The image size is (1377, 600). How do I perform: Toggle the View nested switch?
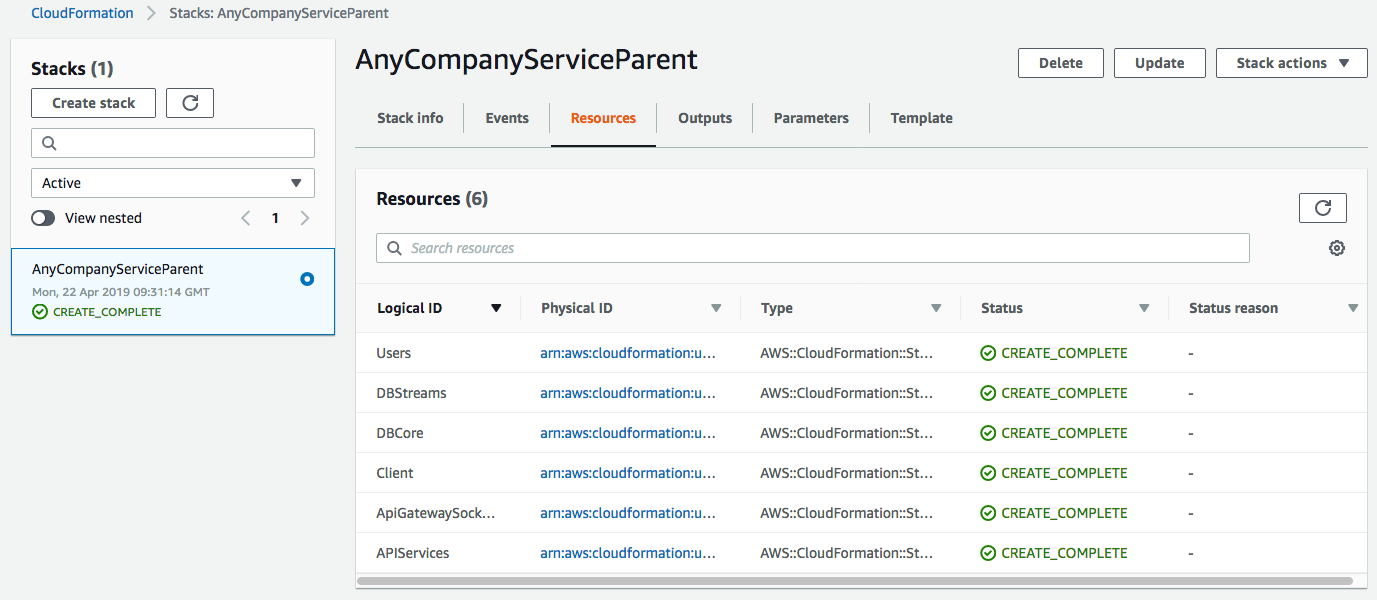43,218
